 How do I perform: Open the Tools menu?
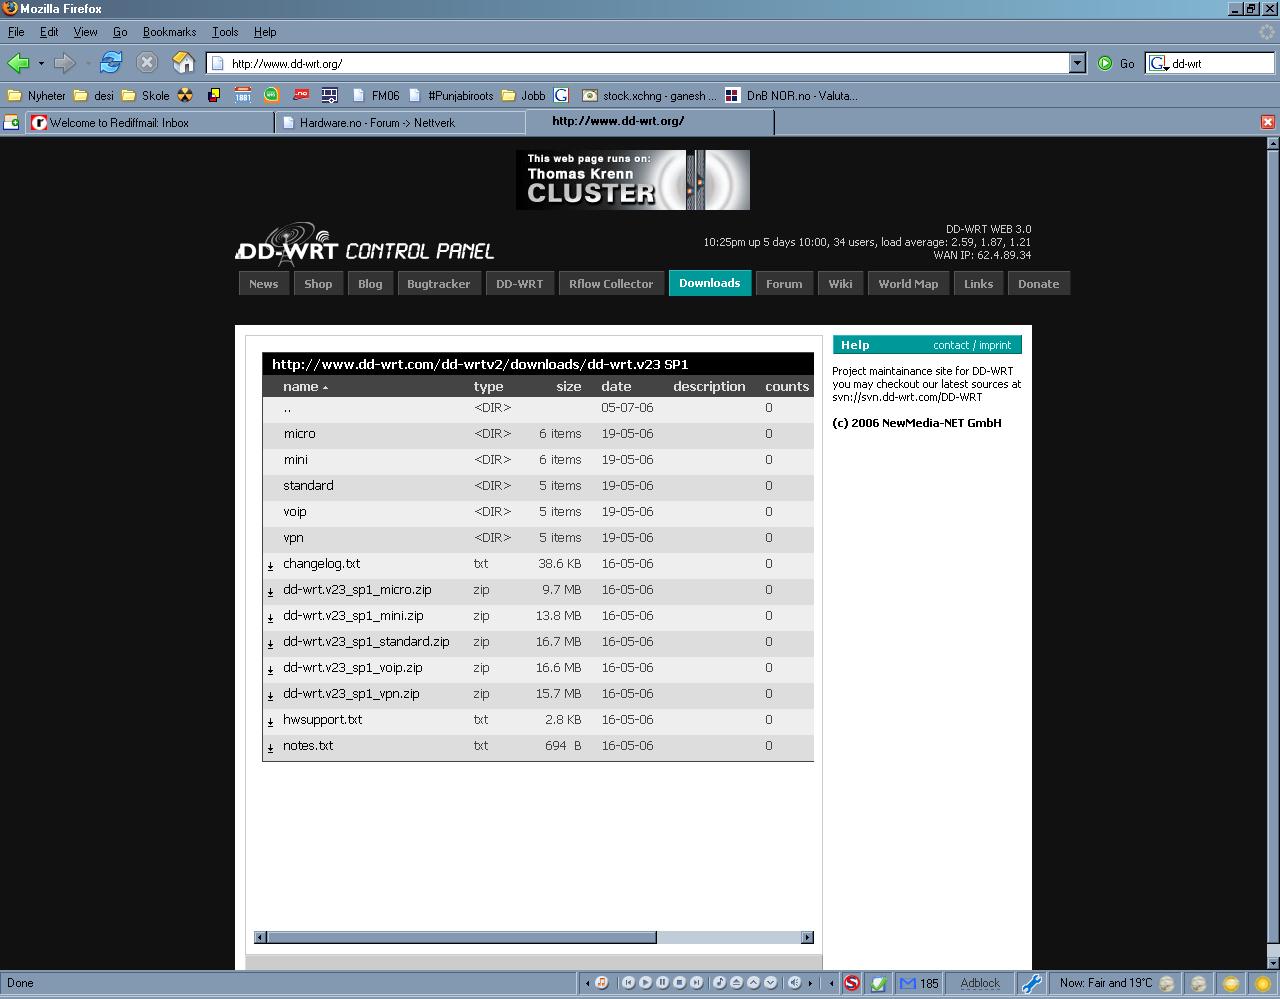(225, 32)
